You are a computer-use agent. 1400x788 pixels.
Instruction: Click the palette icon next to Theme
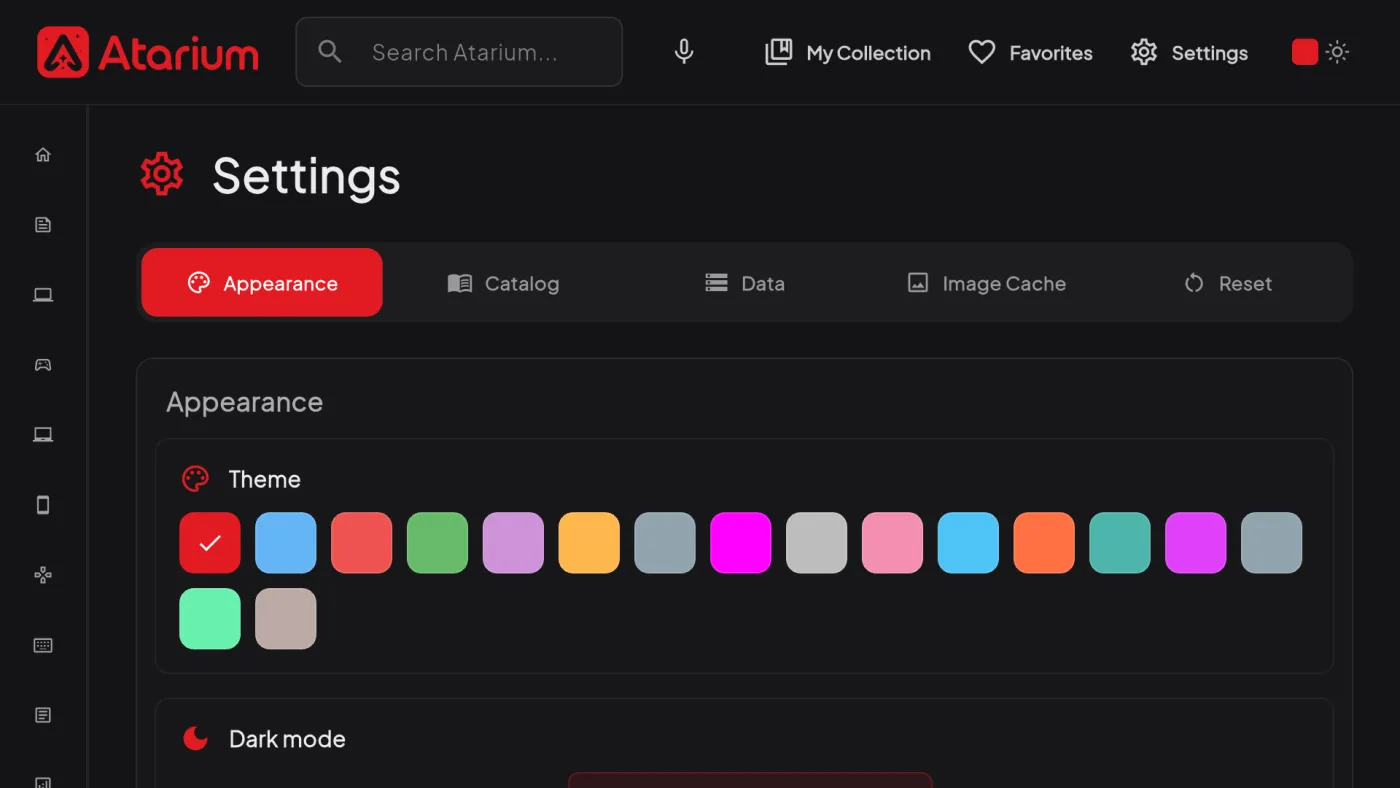(x=195, y=479)
